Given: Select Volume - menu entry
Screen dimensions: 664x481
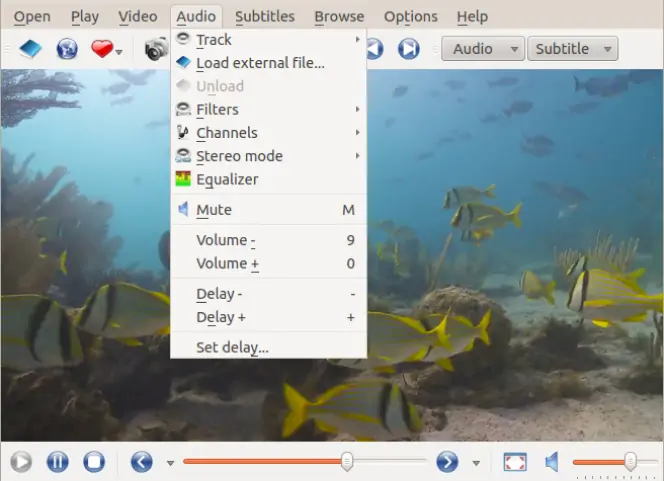Looking at the screenshot, I should click(268, 240).
